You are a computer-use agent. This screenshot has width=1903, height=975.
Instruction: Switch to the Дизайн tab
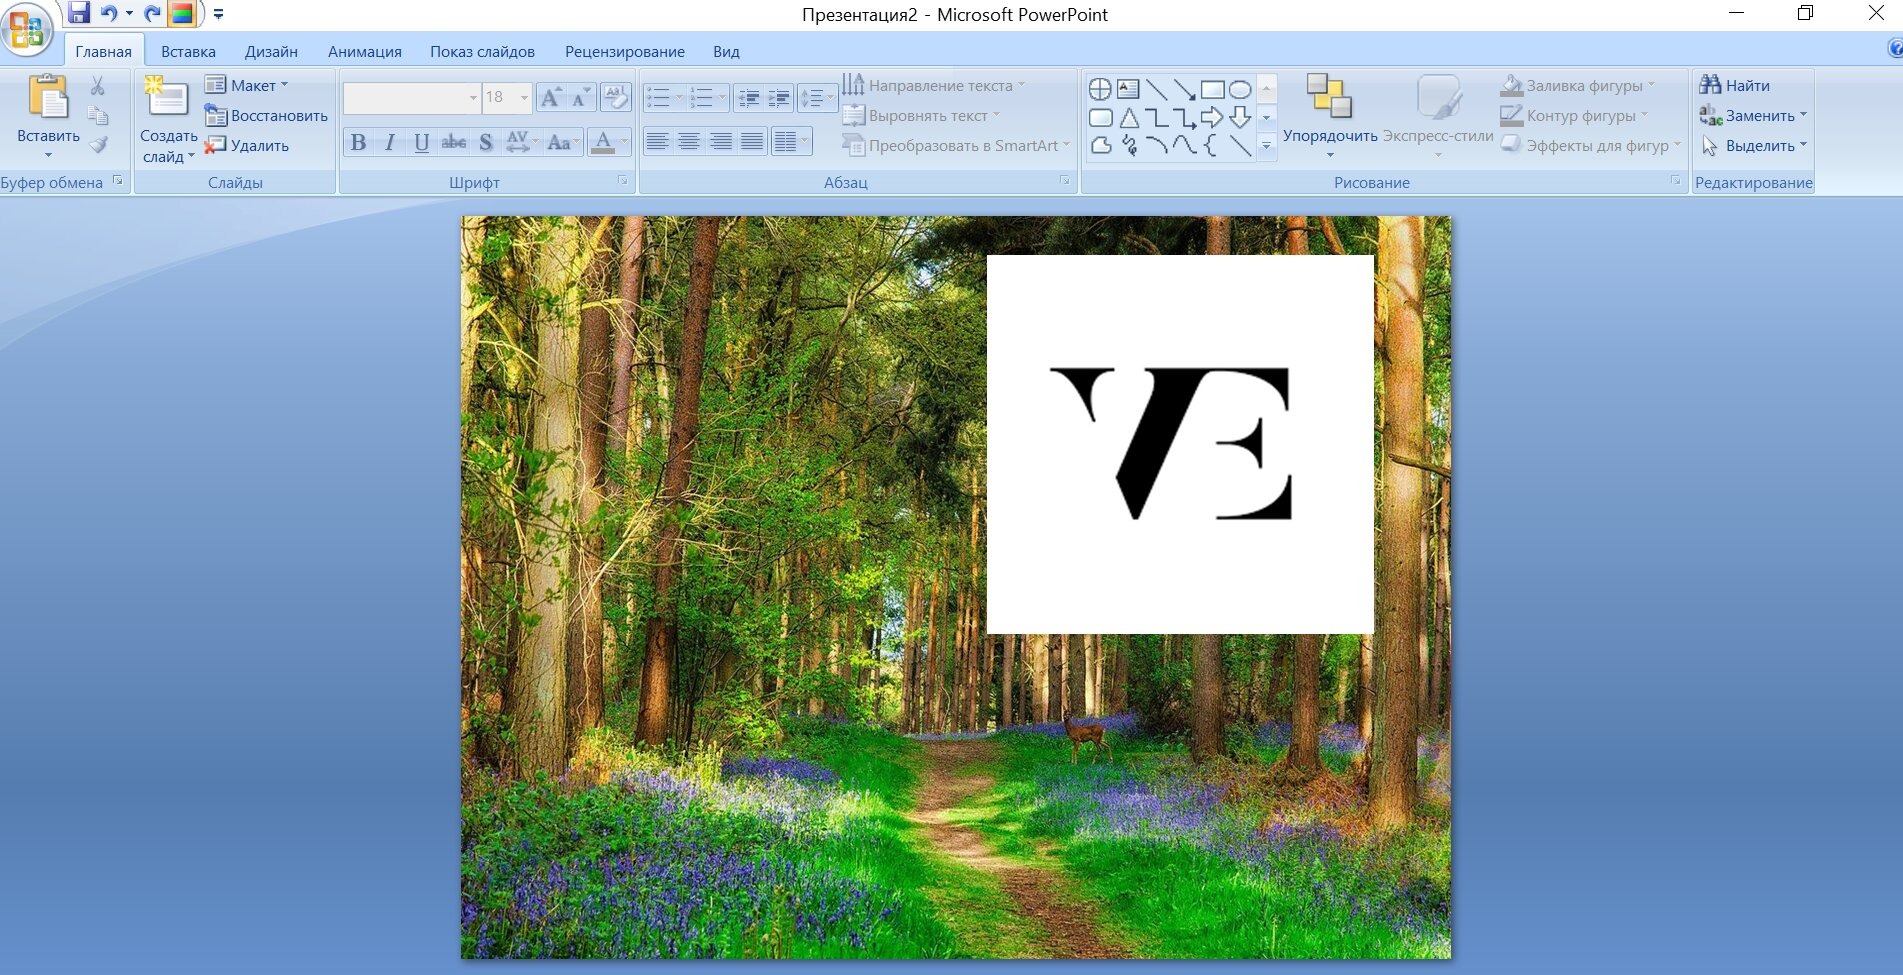(x=271, y=51)
